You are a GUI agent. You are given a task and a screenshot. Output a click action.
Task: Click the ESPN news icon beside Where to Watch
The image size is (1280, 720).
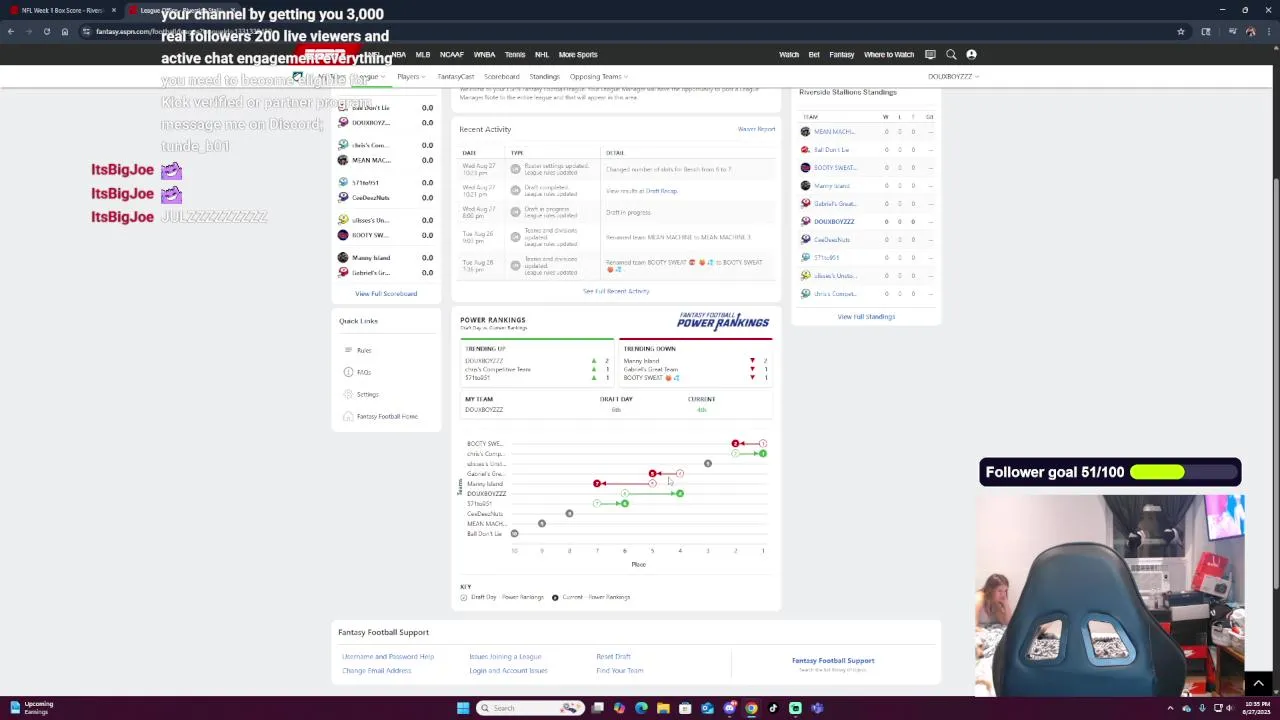930,55
